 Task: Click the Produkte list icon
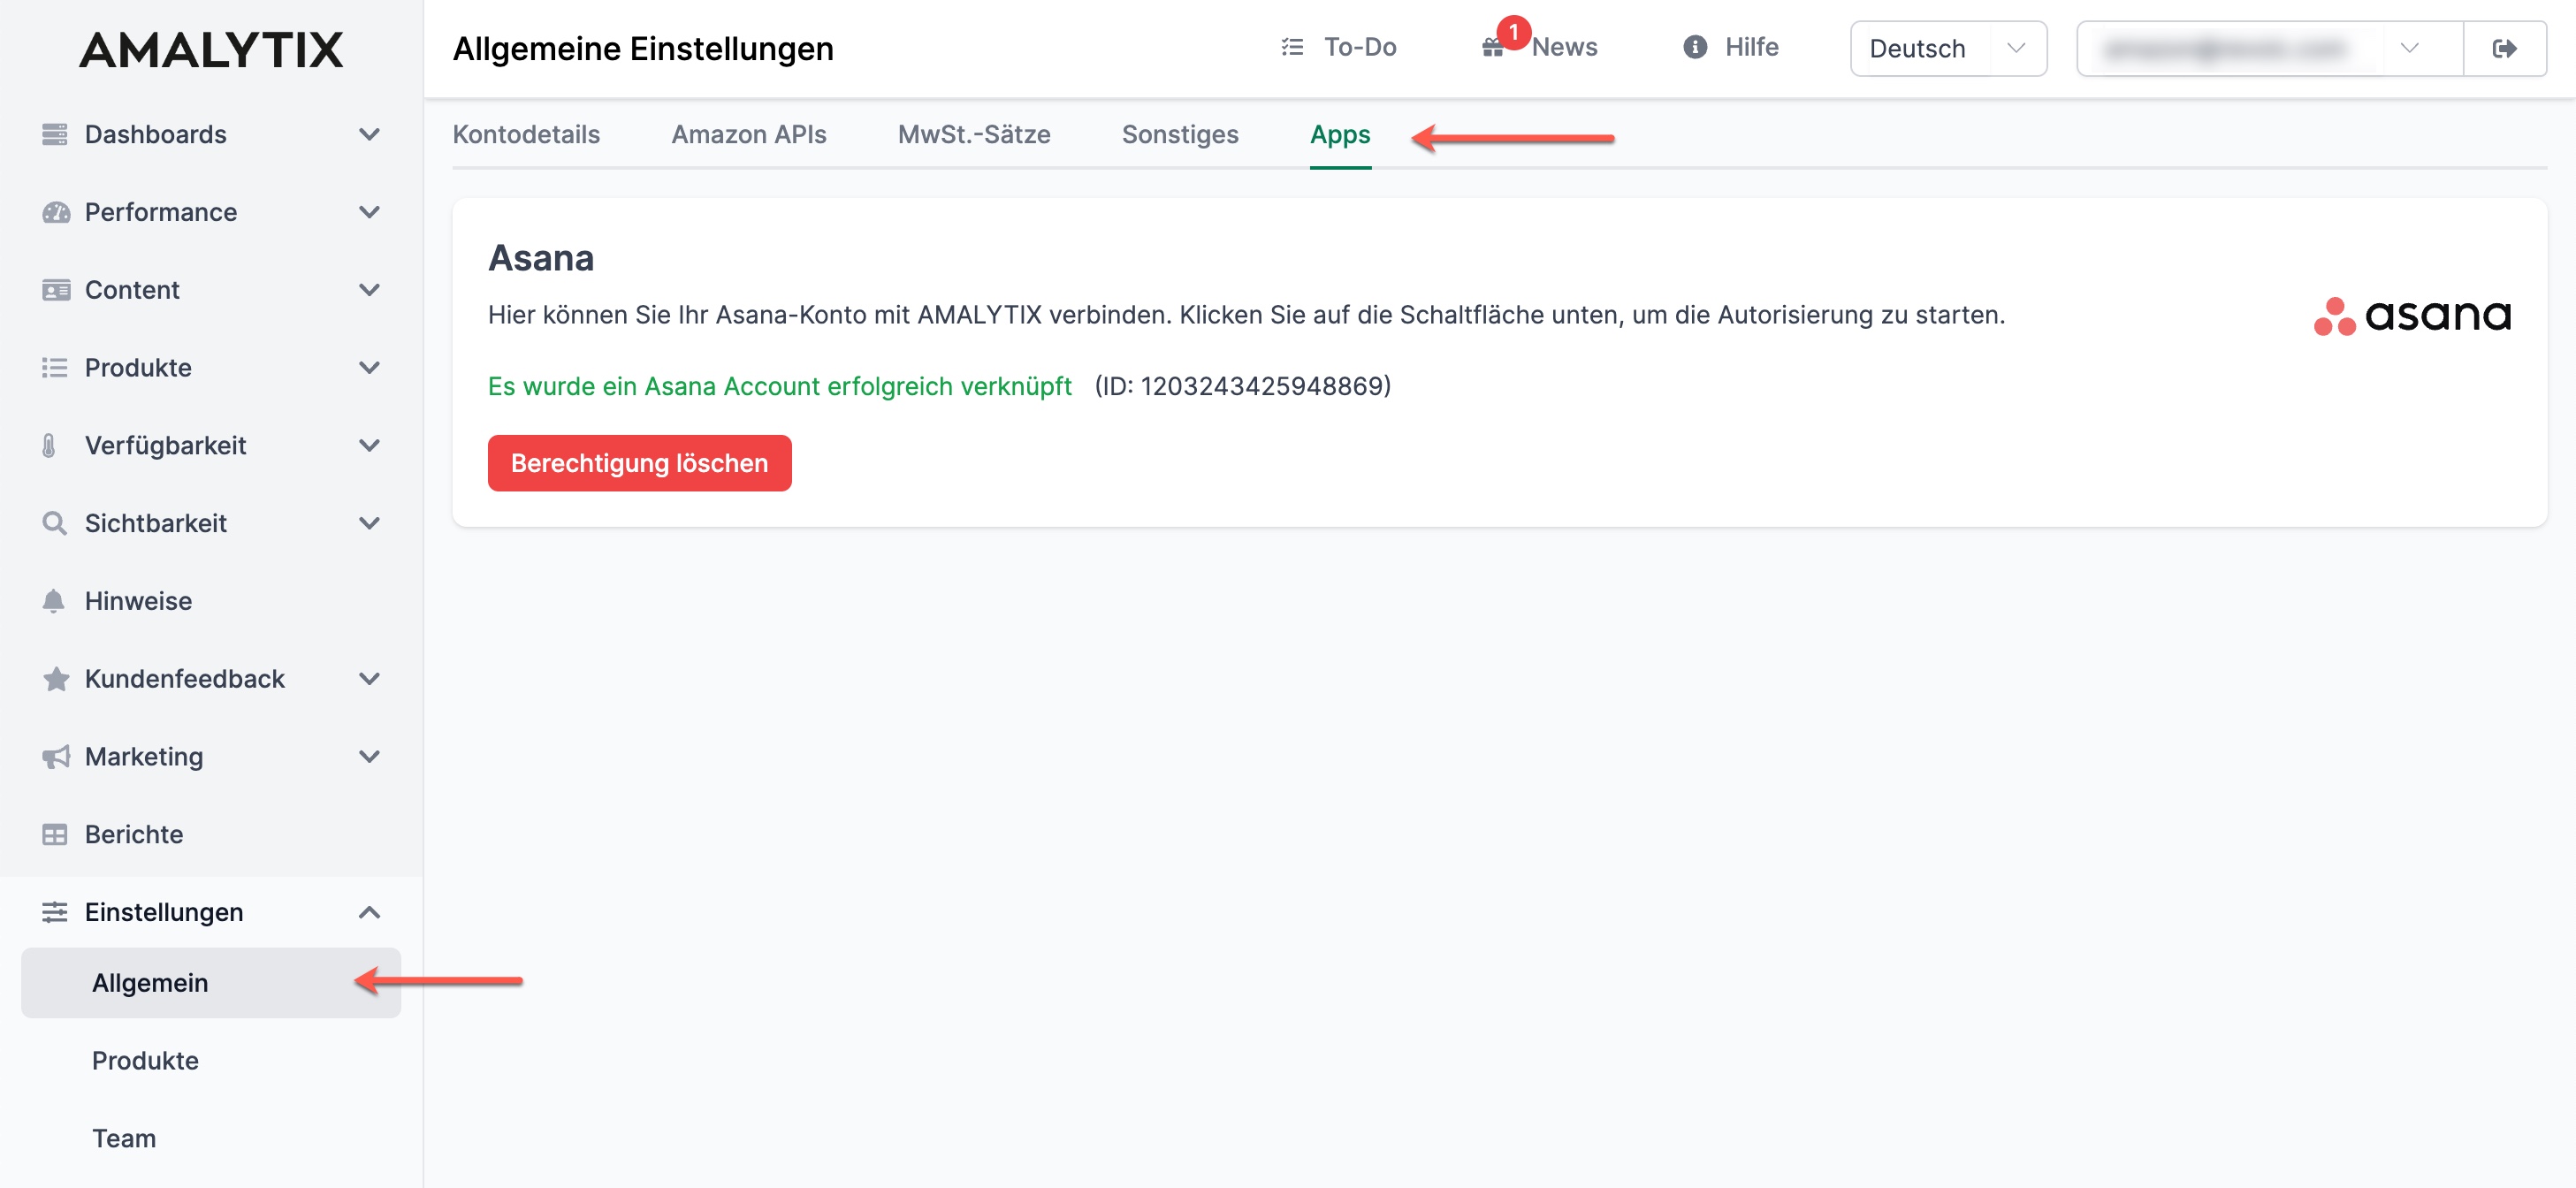click(55, 368)
